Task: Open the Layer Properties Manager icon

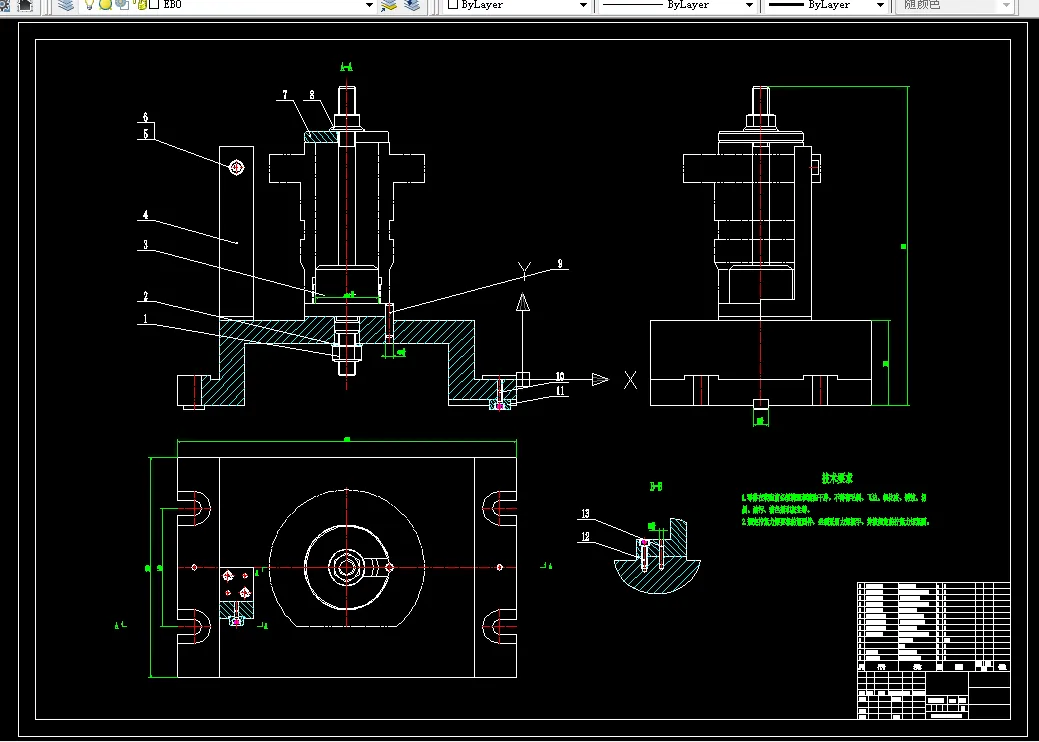Action: [x=66, y=5]
